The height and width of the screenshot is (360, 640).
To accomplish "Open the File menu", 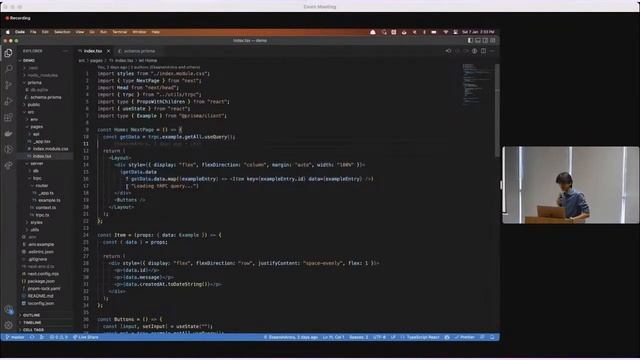I will point(33,32).
